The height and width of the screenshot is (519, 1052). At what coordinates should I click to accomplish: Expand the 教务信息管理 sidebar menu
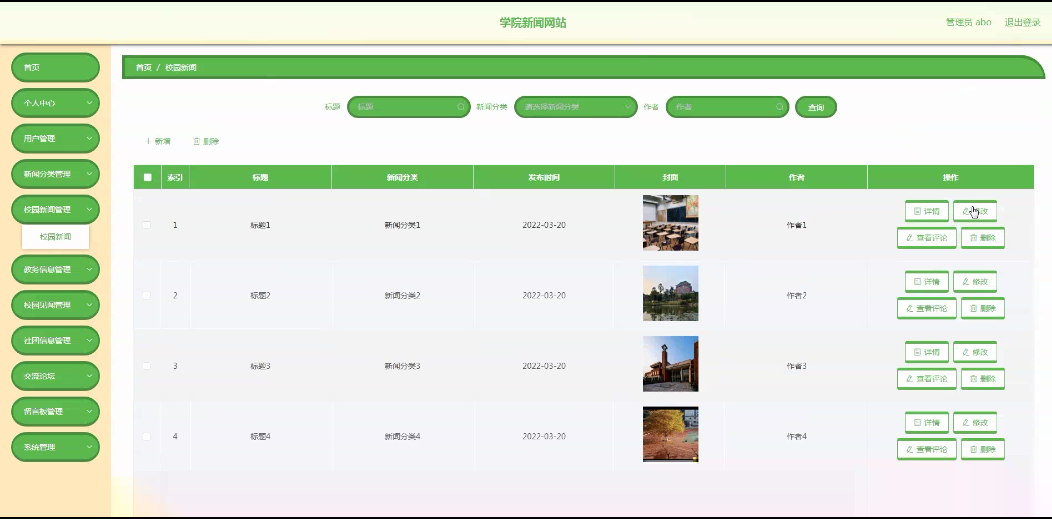point(55,270)
